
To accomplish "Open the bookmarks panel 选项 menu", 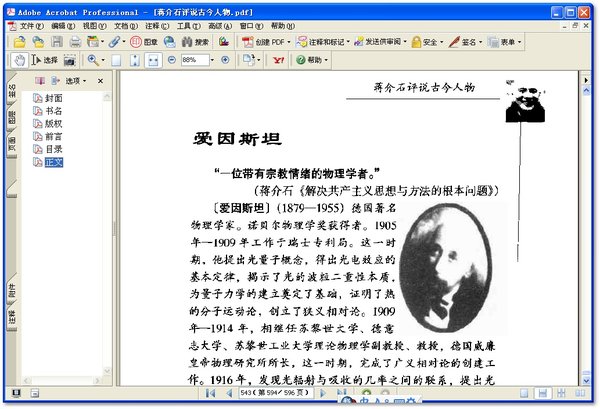I will point(76,81).
